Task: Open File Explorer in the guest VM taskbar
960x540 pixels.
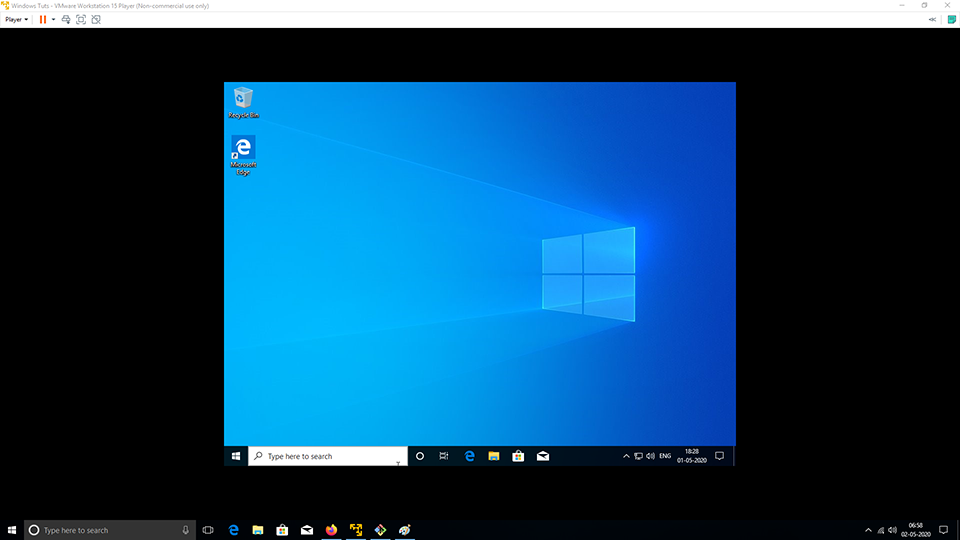Action: [493, 456]
